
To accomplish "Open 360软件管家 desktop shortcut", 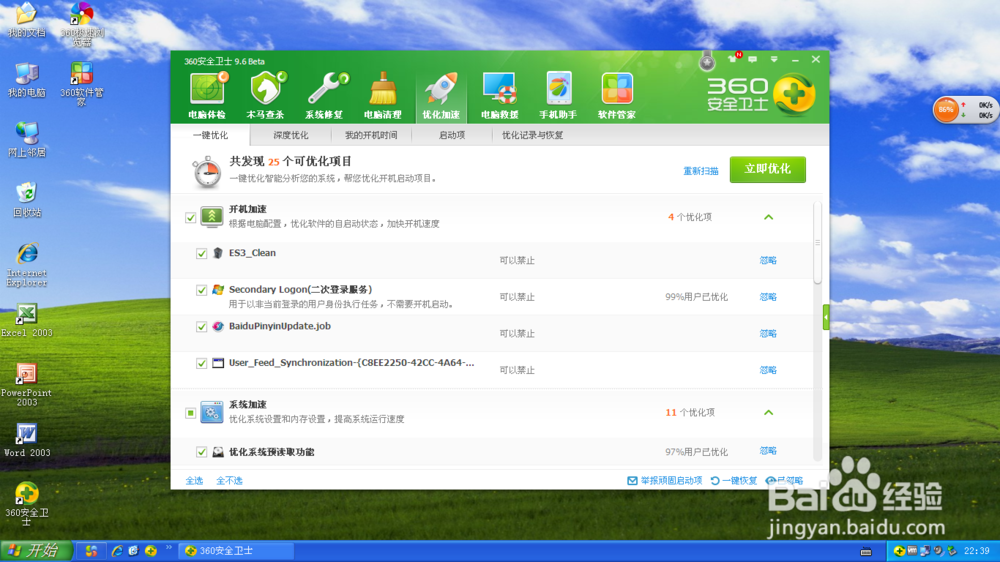I will [82, 84].
